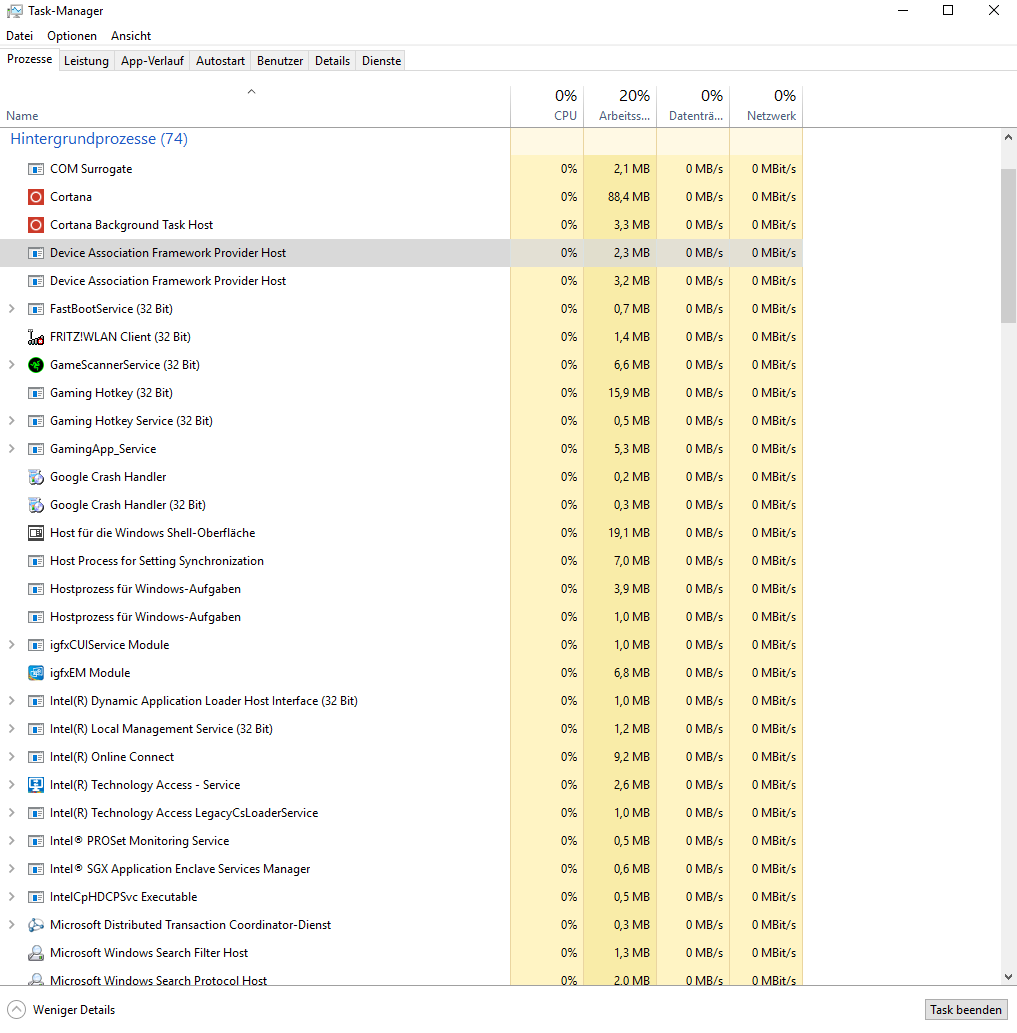The width and height of the screenshot is (1017, 1033).
Task: Sort by the Netzwerk column header
Action: (x=767, y=105)
